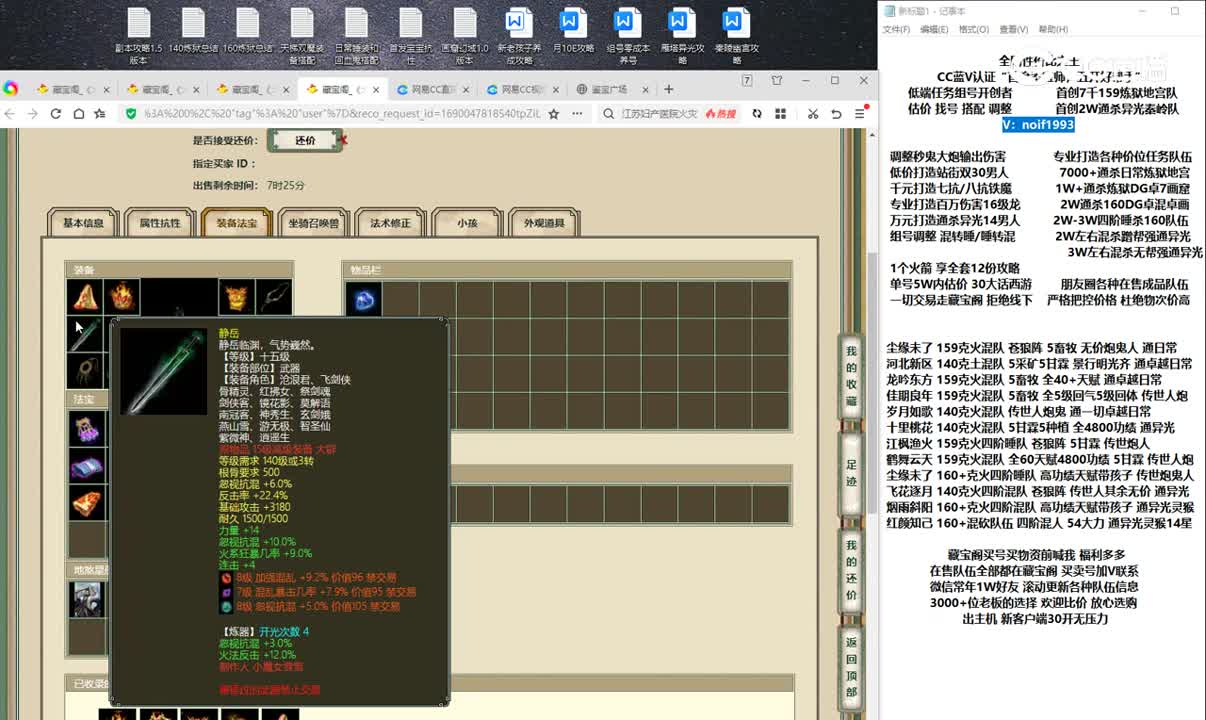Open desktop document 组号零成本养号

pyautogui.click(x=627, y=35)
